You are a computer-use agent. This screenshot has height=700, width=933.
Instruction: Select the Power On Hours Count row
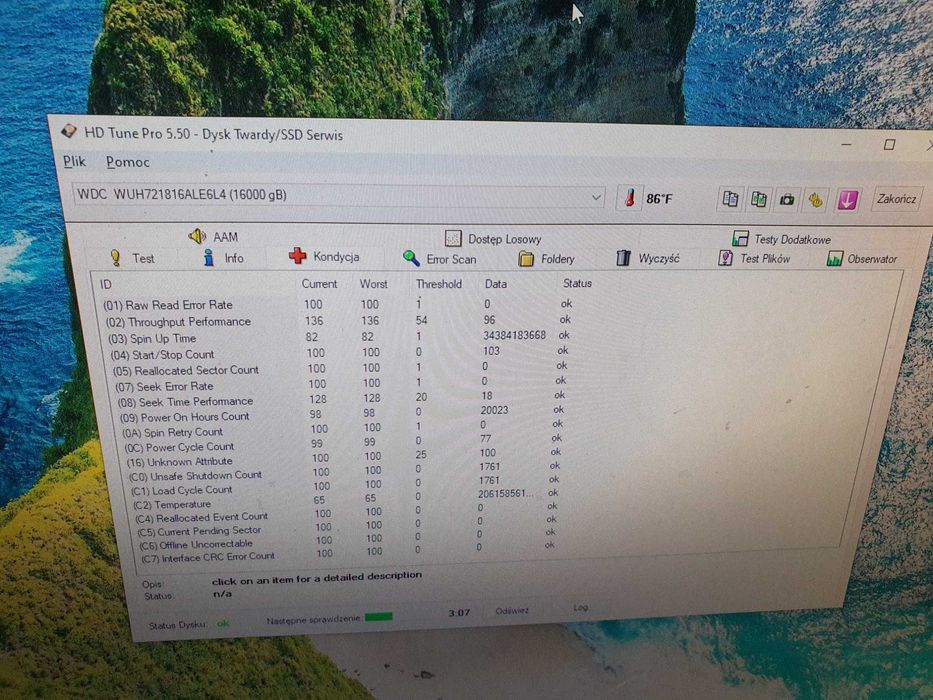click(x=342, y=414)
